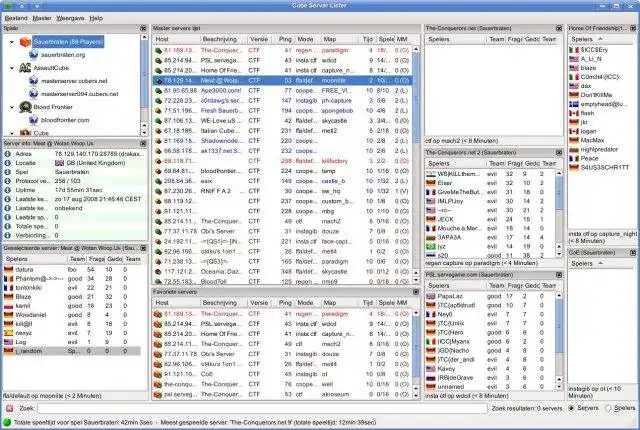Image resolution: width=640 pixels, height=430 pixels.
Task: Click flag icon next to player nexyz
Action: [9, 333]
